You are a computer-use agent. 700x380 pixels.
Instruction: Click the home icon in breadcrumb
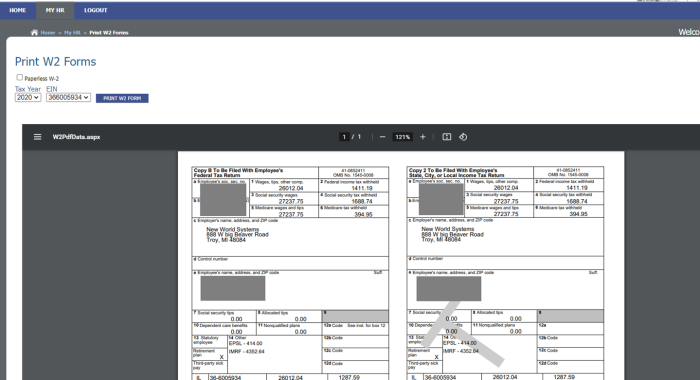(x=34, y=33)
